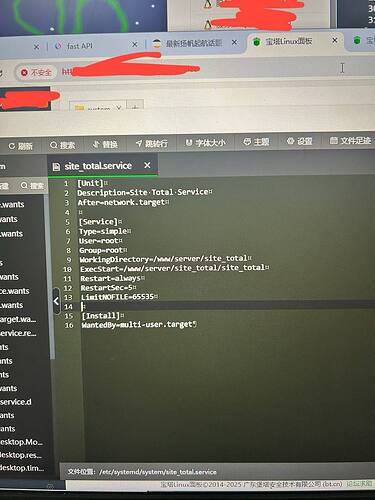The height and width of the screenshot is (500, 375).
Task: Open the desktop.res... item in sidebar
Action: tap(21, 455)
